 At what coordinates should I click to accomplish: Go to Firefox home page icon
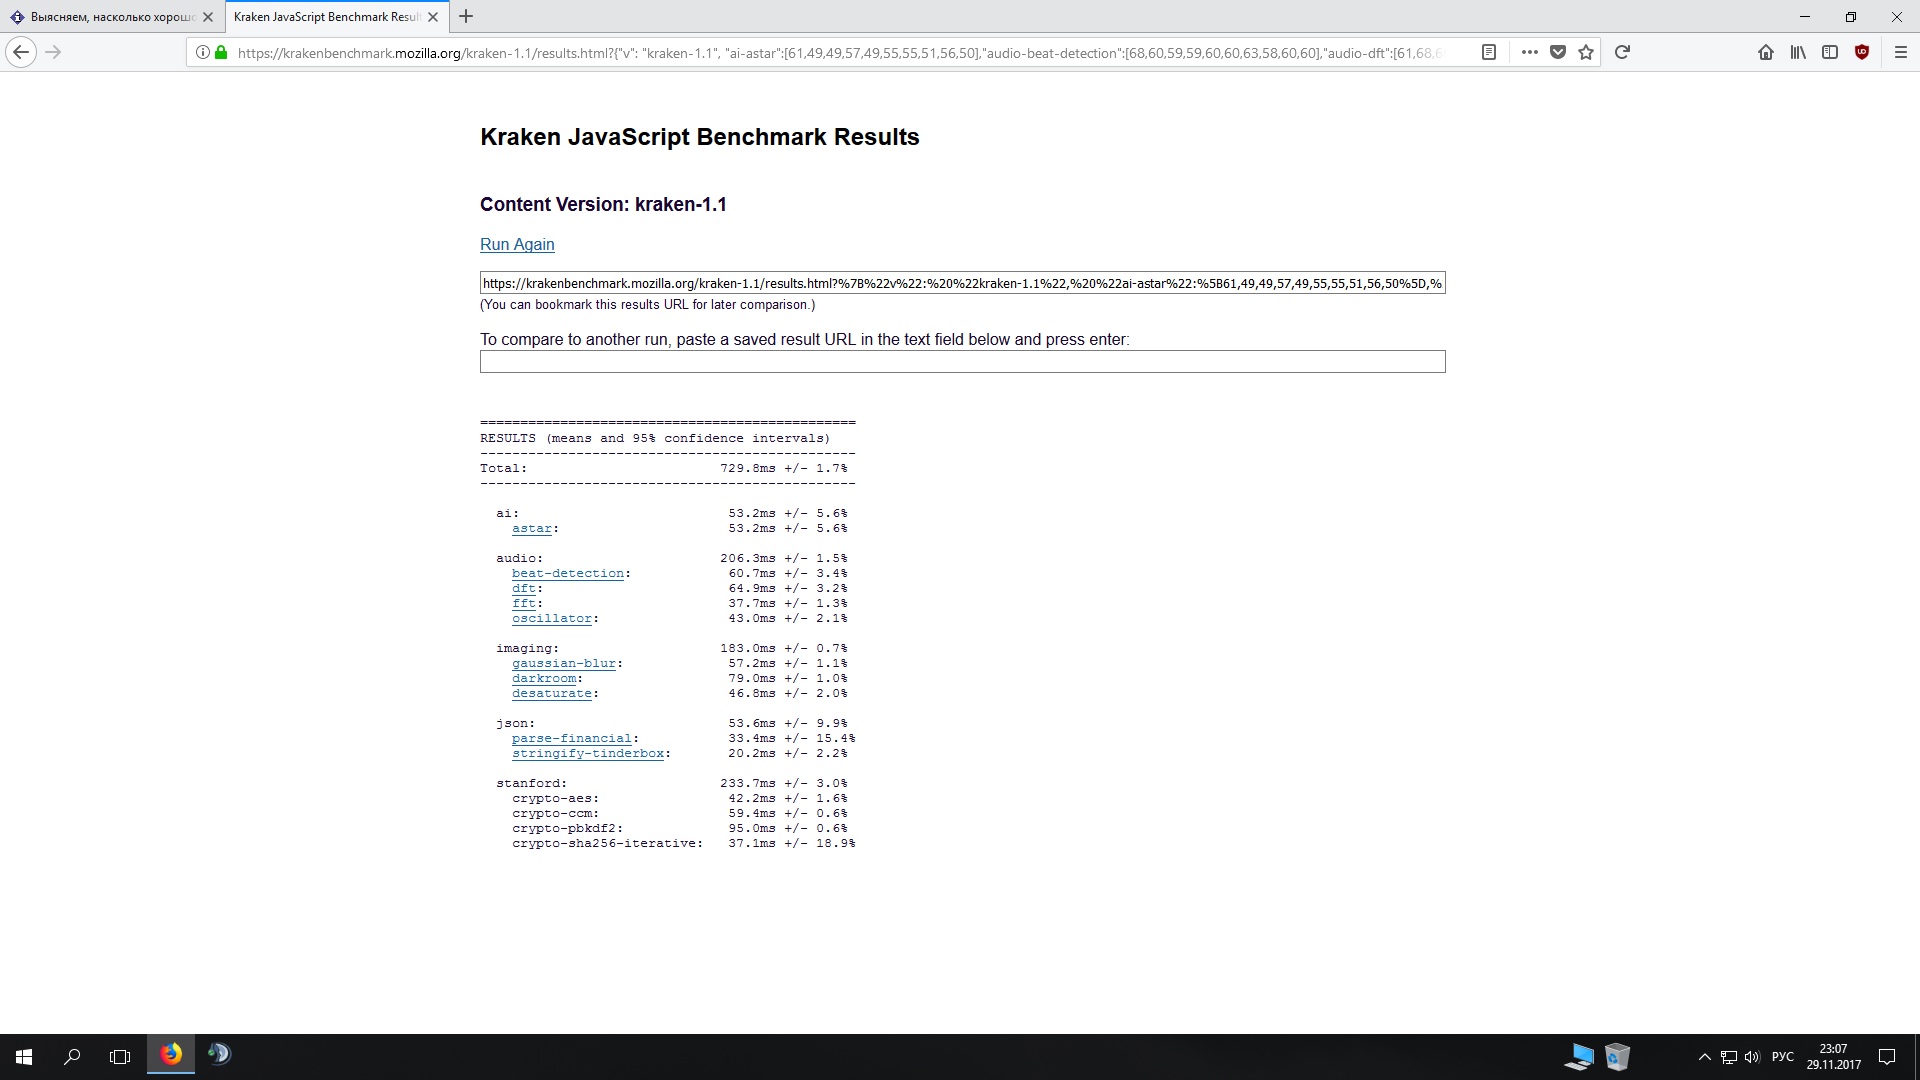click(1766, 52)
